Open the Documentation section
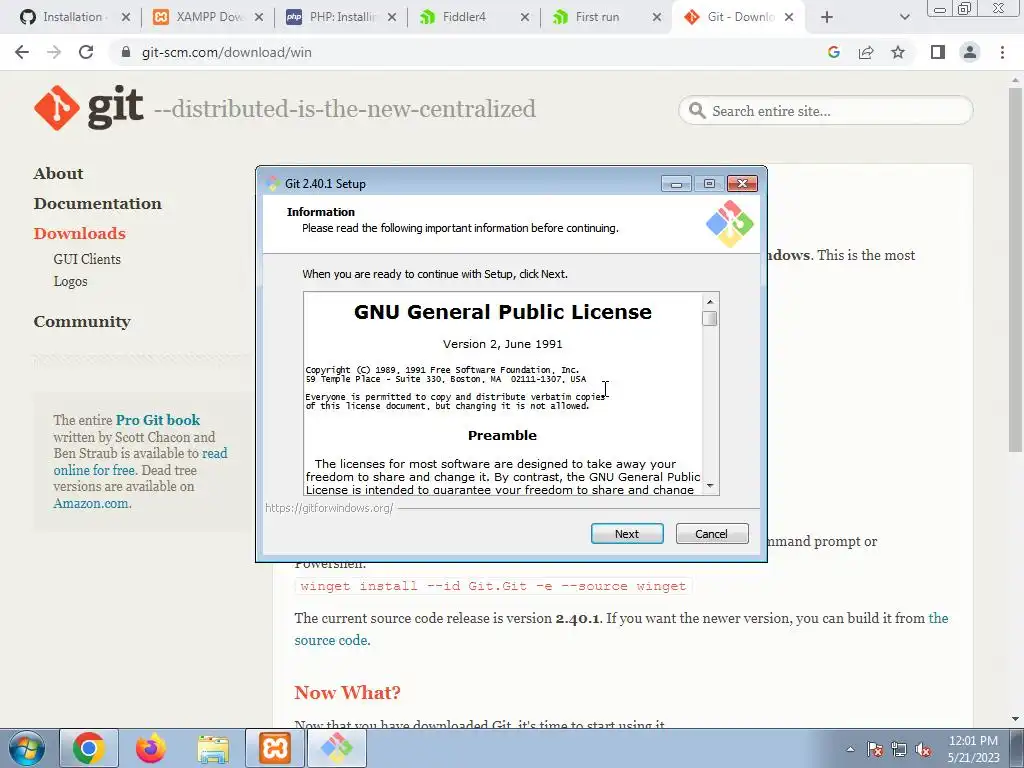 point(98,204)
